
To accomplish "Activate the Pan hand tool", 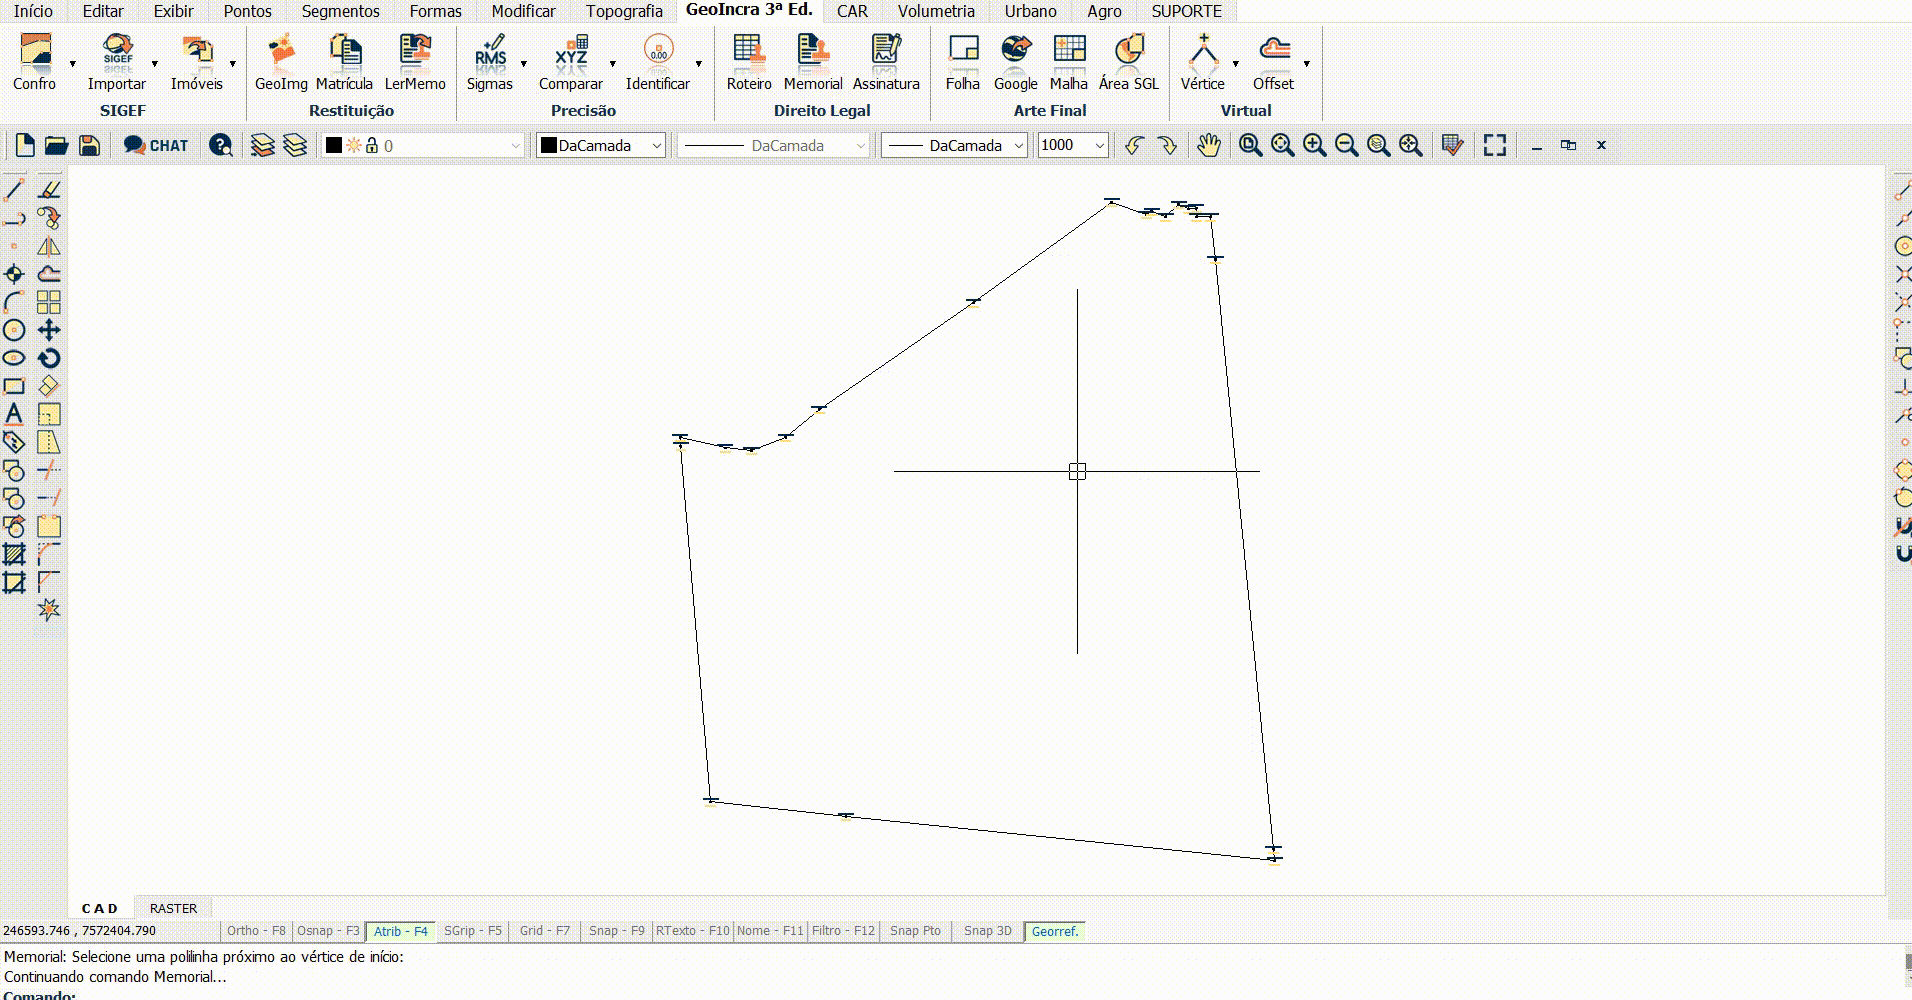I will point(1208,146).
